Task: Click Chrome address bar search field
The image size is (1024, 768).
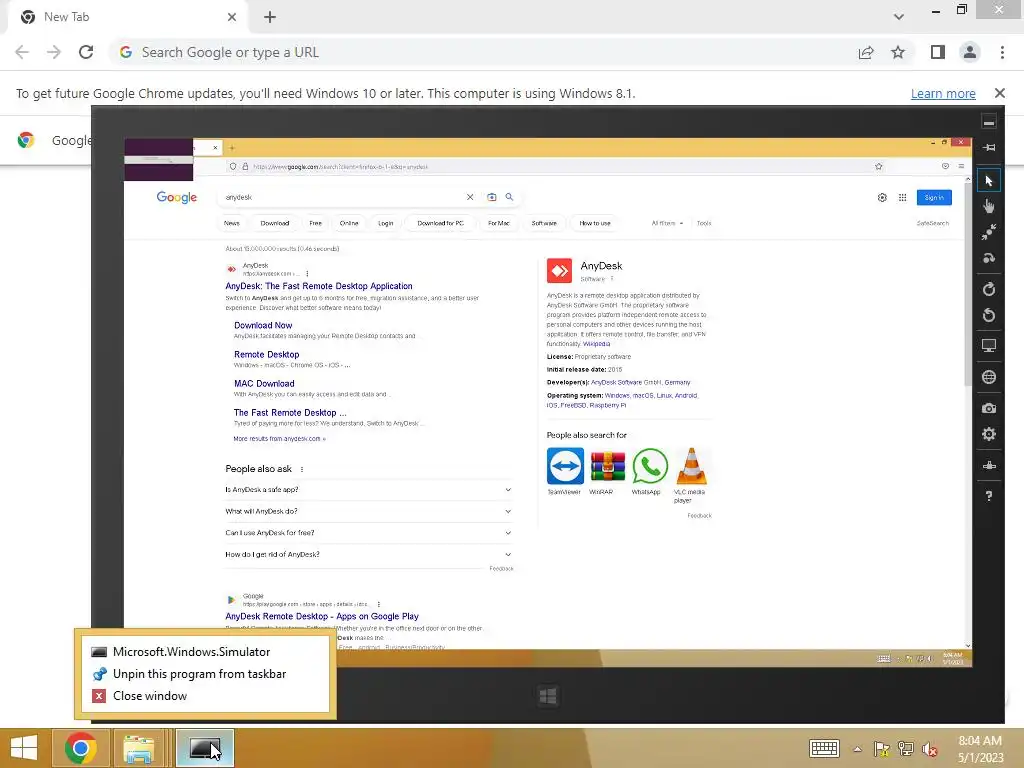Action: tap(483, 52)
